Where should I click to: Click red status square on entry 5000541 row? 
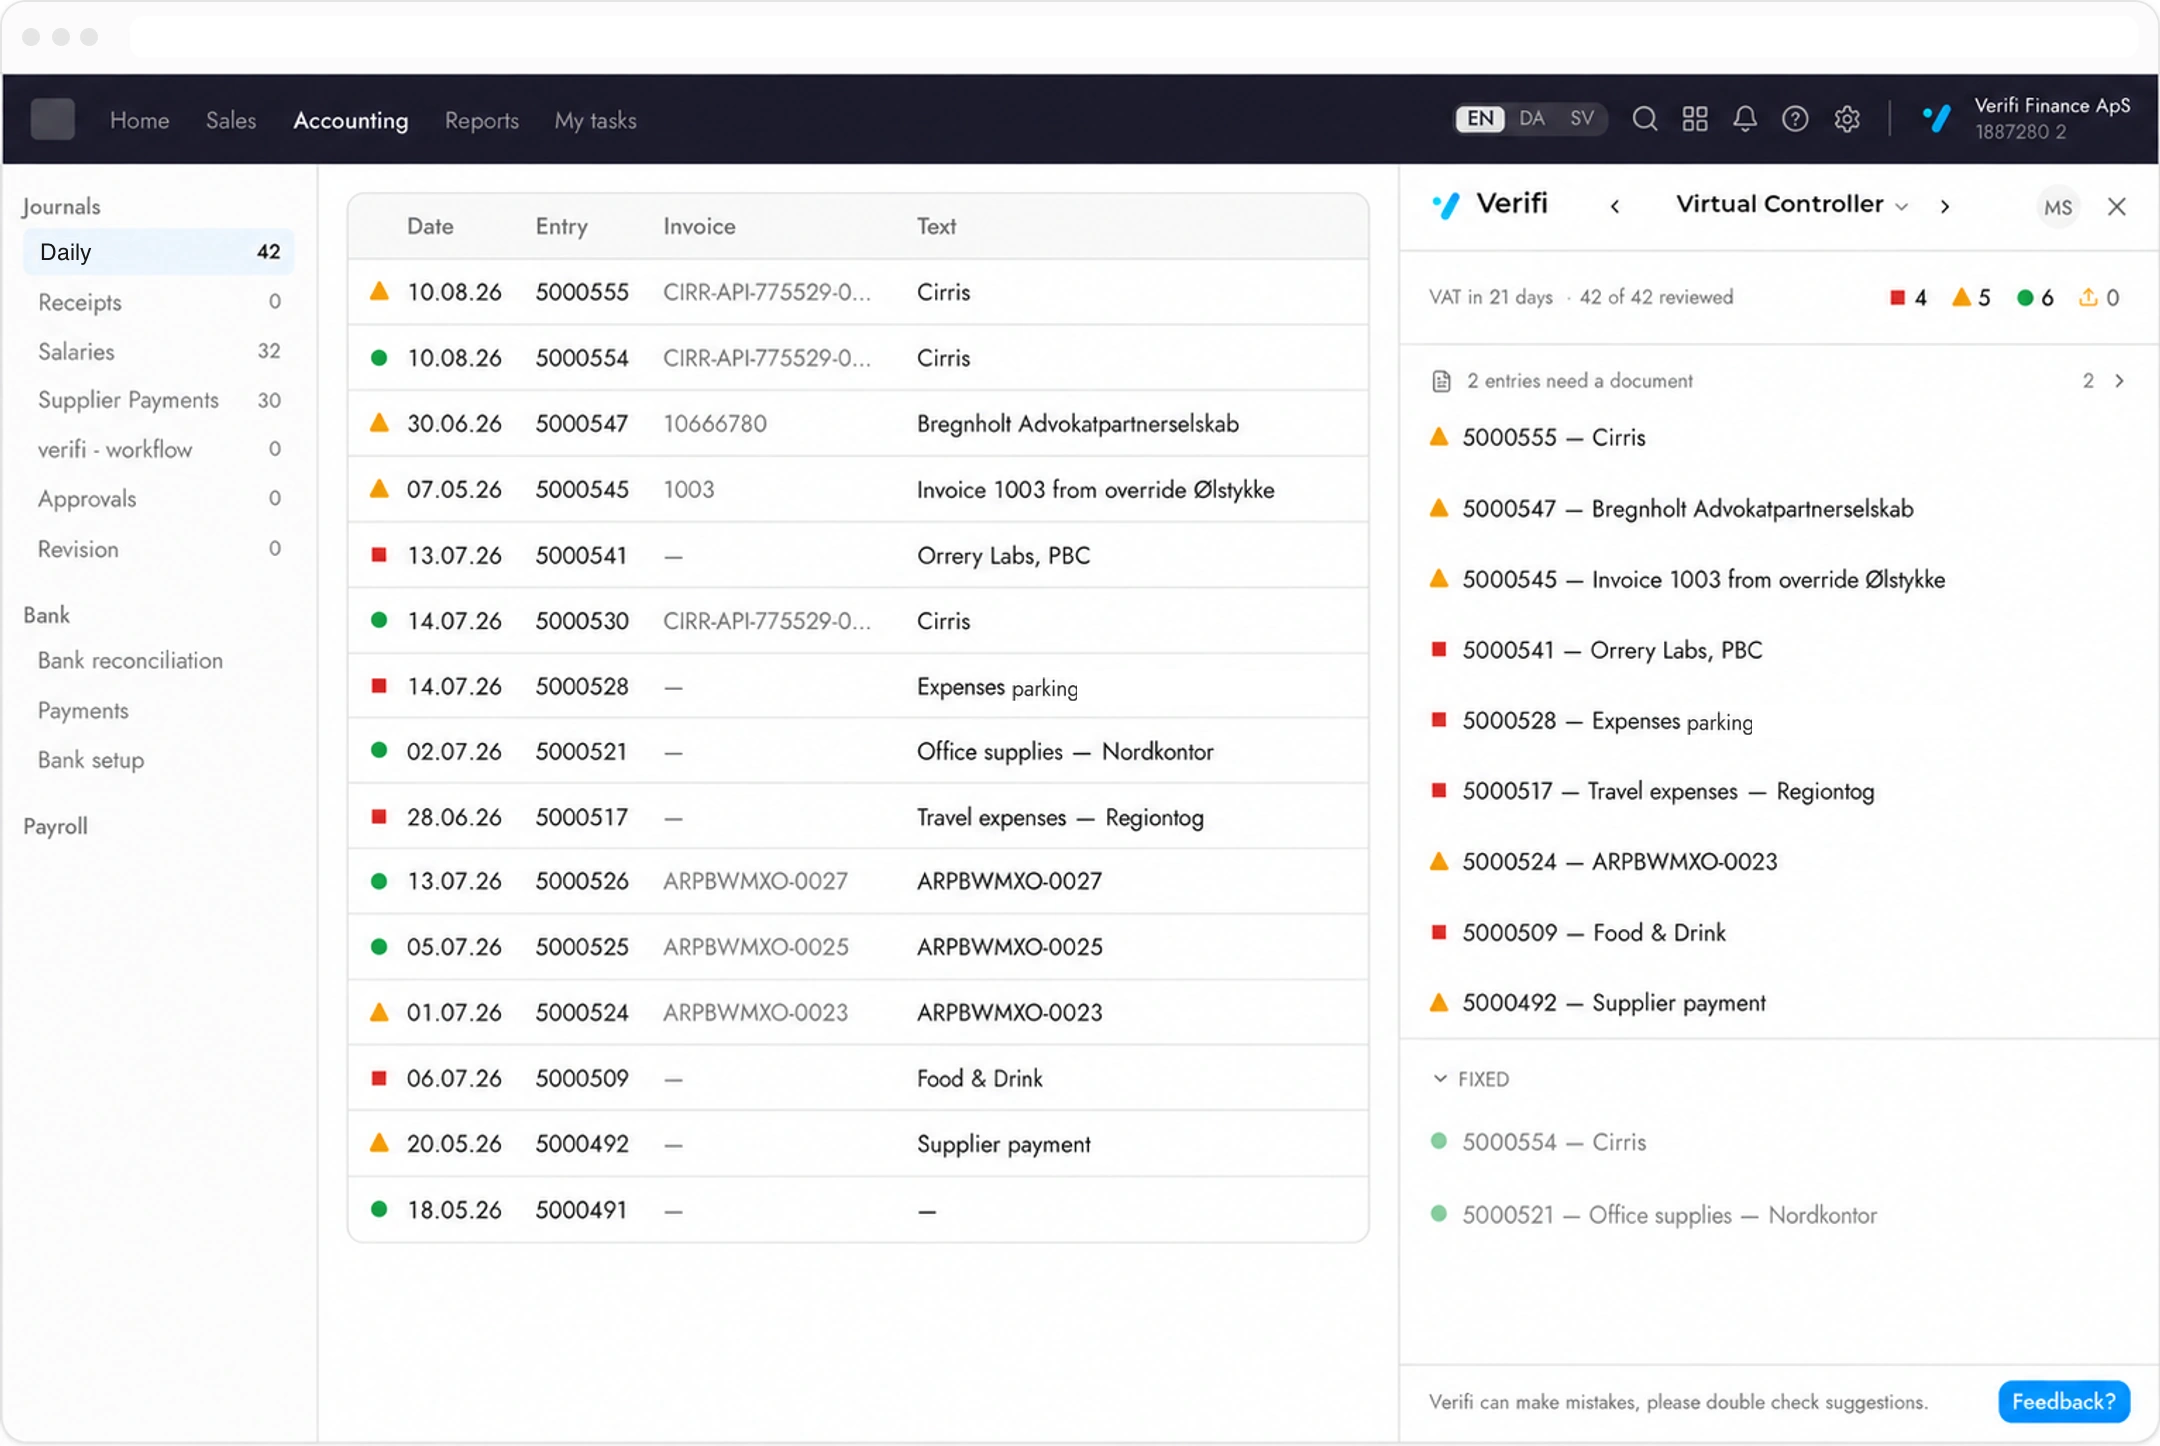coord(379,555)
